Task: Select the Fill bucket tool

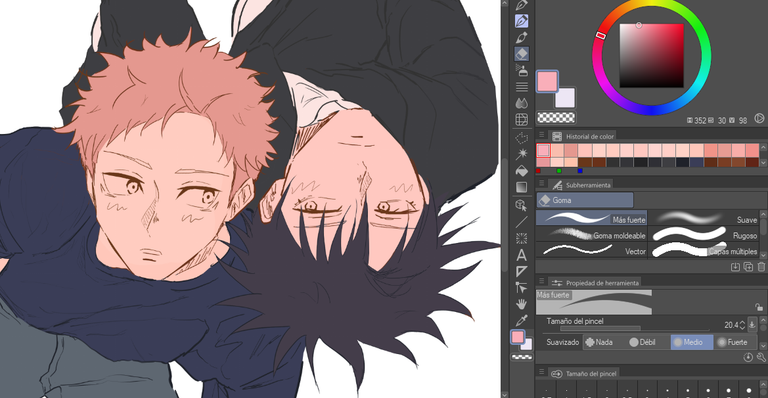Action: click(x=522, y=170)
